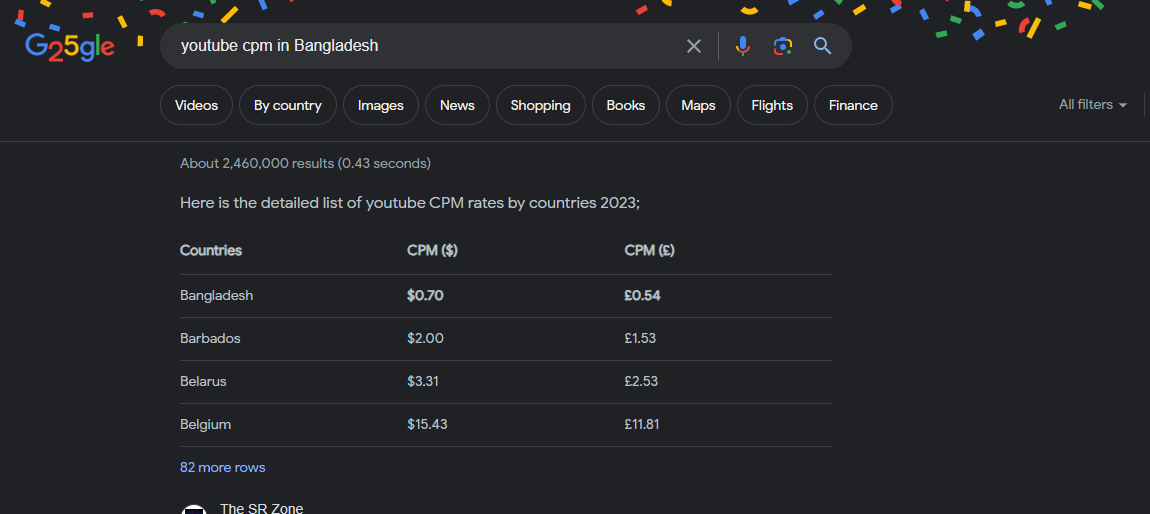Select the '£2.53' CPM value
Viewport: 1150px width, 514px height.
click(641, 381)
